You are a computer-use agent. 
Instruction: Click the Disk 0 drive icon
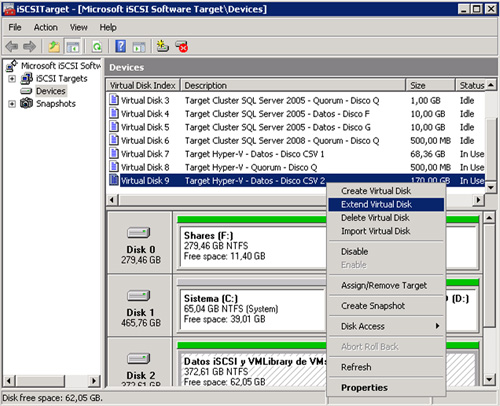139,233
